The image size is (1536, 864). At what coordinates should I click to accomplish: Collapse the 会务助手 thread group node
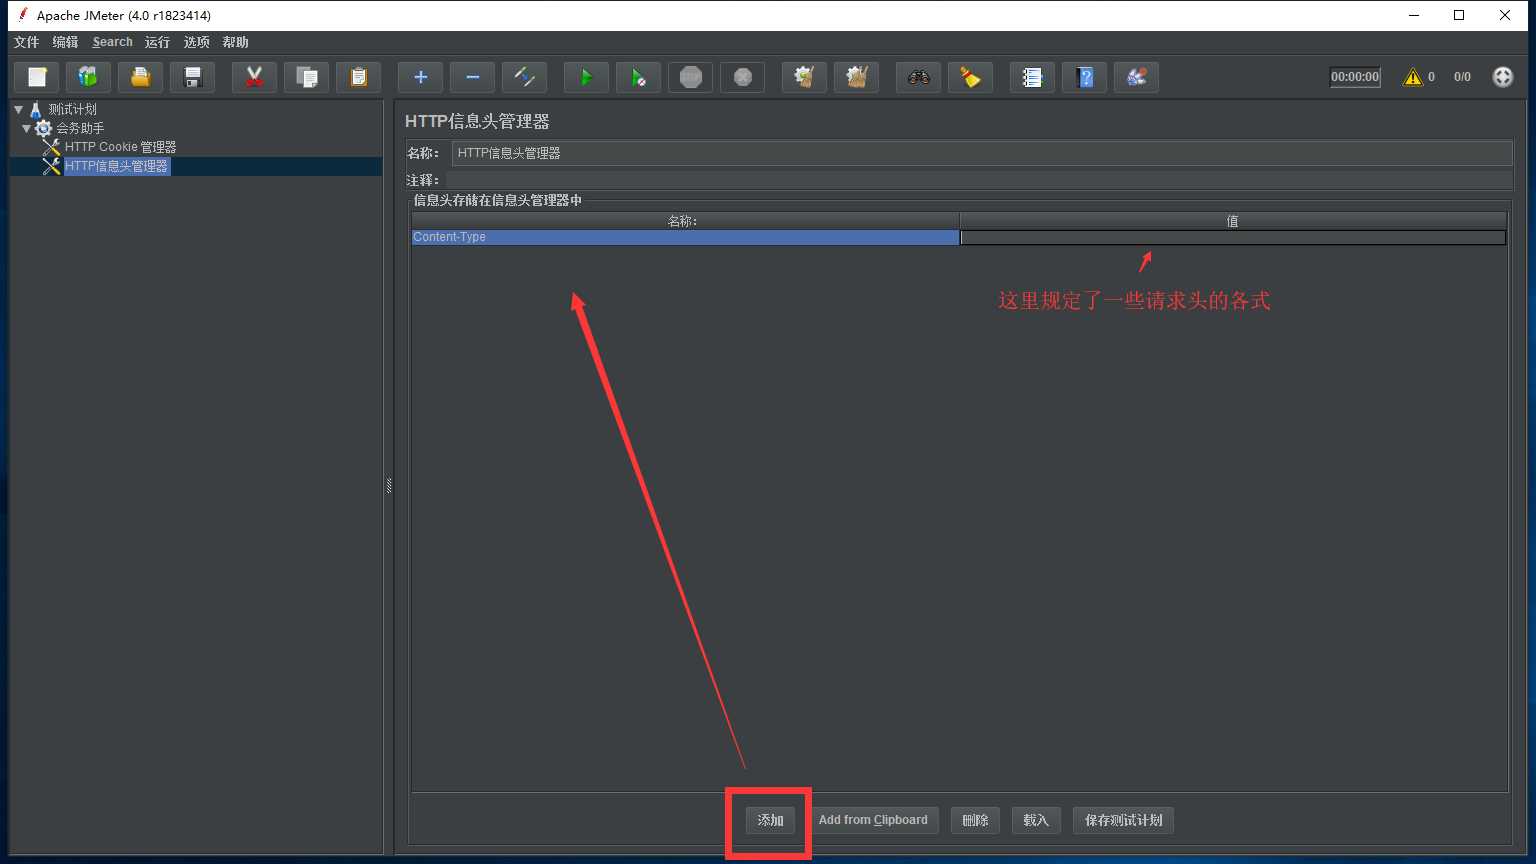tap(26, 128)
